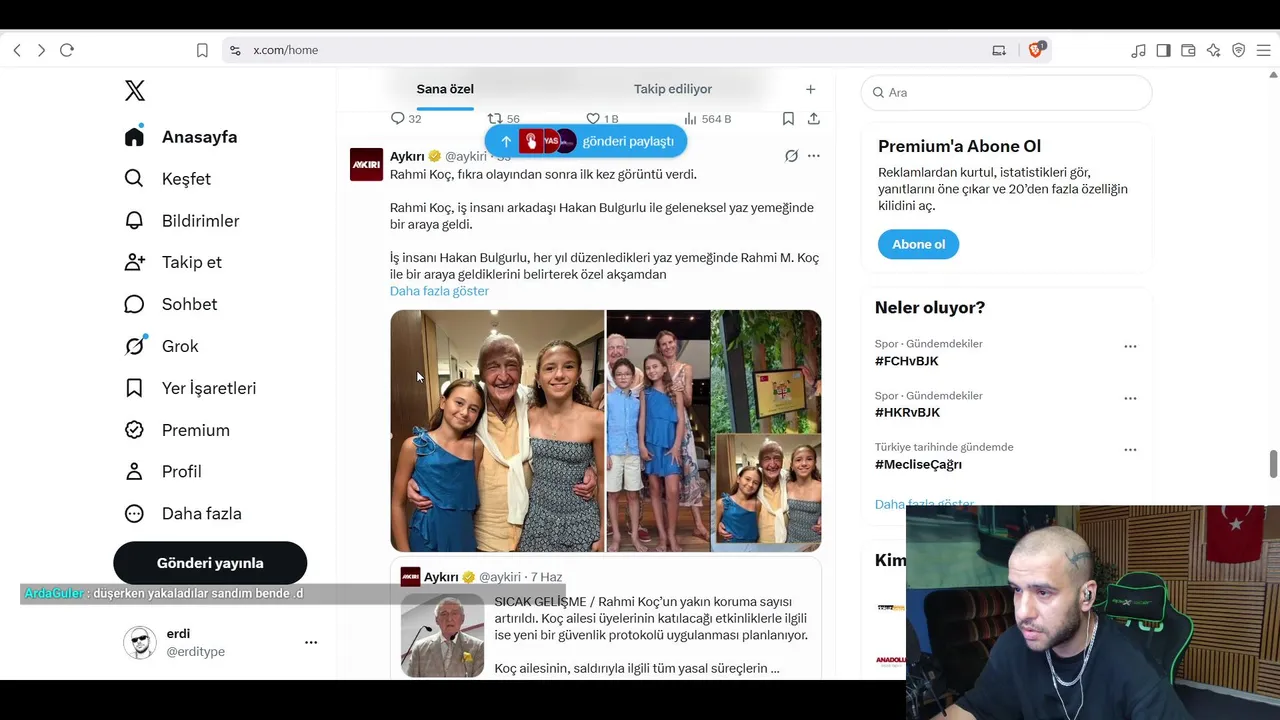Open site settings icon beside the URL
The width and height of the screenshot is (1280, 720).
[235, 50]
